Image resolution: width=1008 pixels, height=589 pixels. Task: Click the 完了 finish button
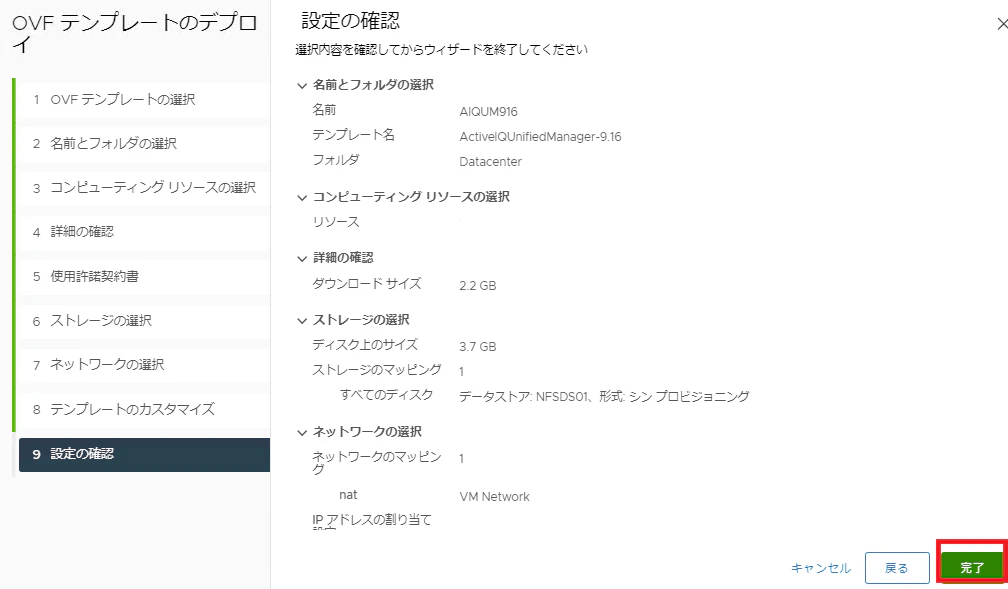click(x=972, y=568)
